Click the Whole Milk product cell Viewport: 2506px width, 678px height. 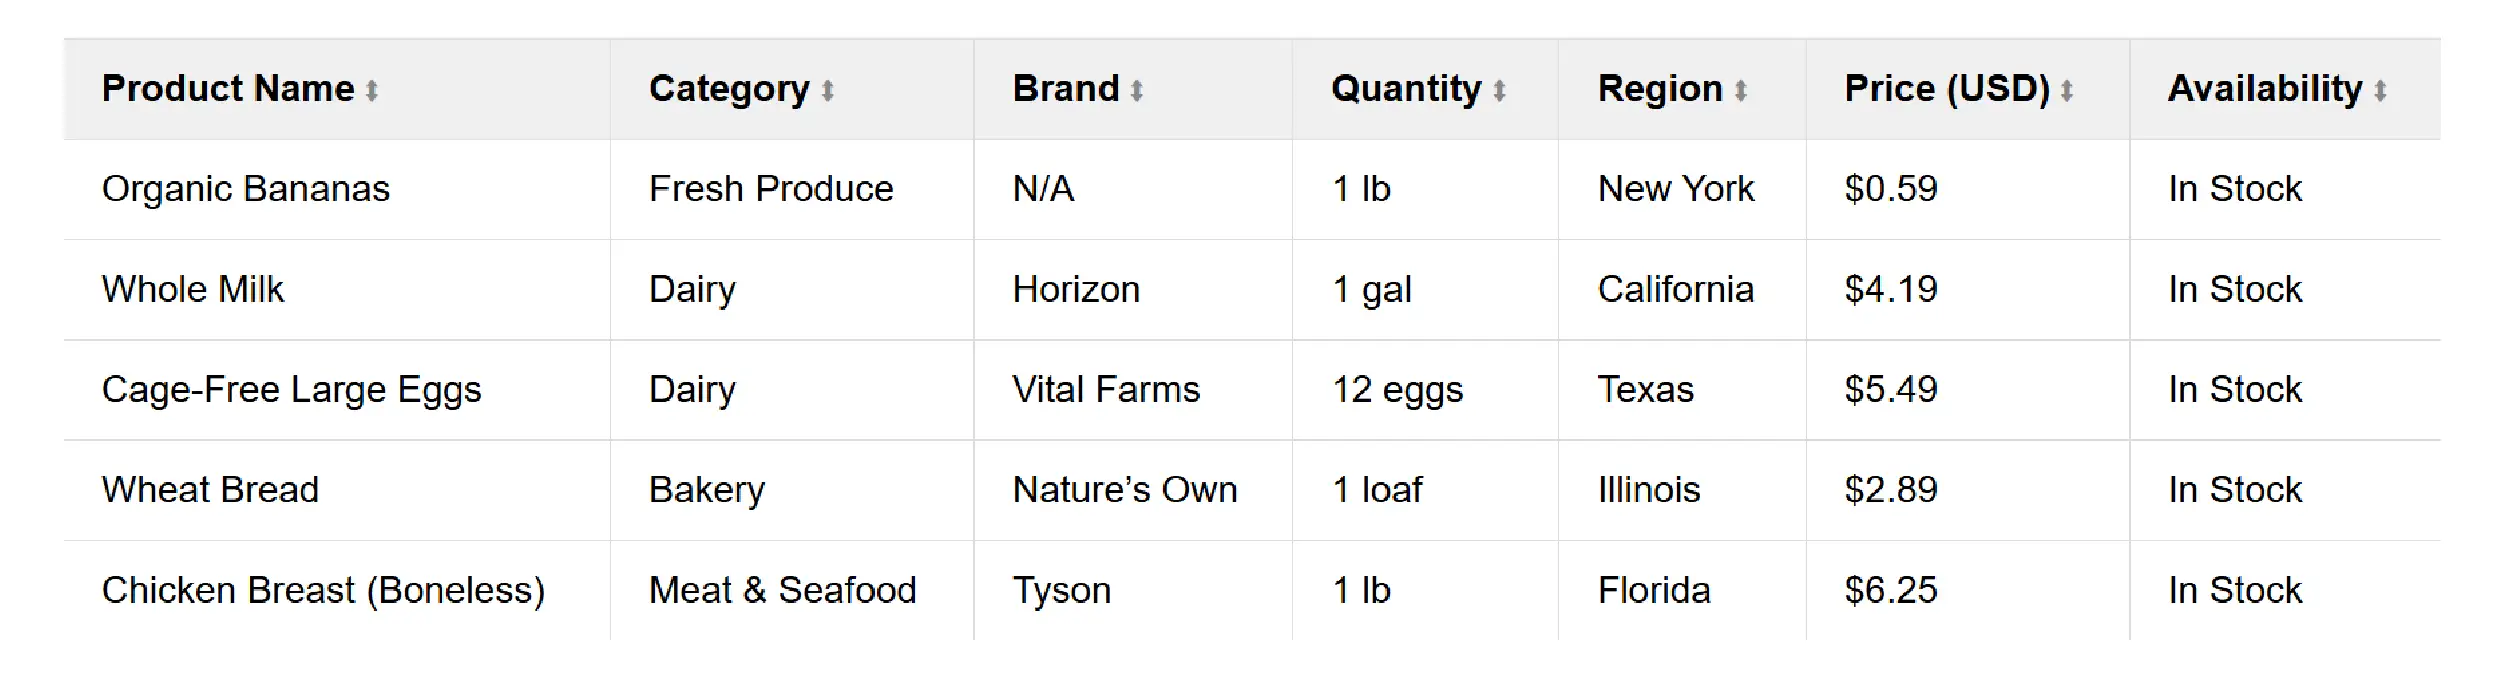[193, 290]
